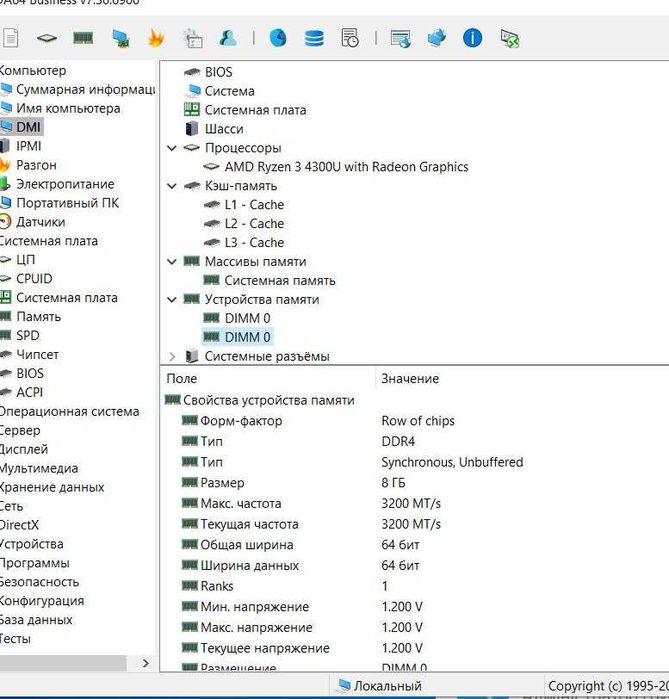The height and width of the screenshot is (699, 669).
Task: Open the disk benchmark pie icon
Action: point(278,38)
